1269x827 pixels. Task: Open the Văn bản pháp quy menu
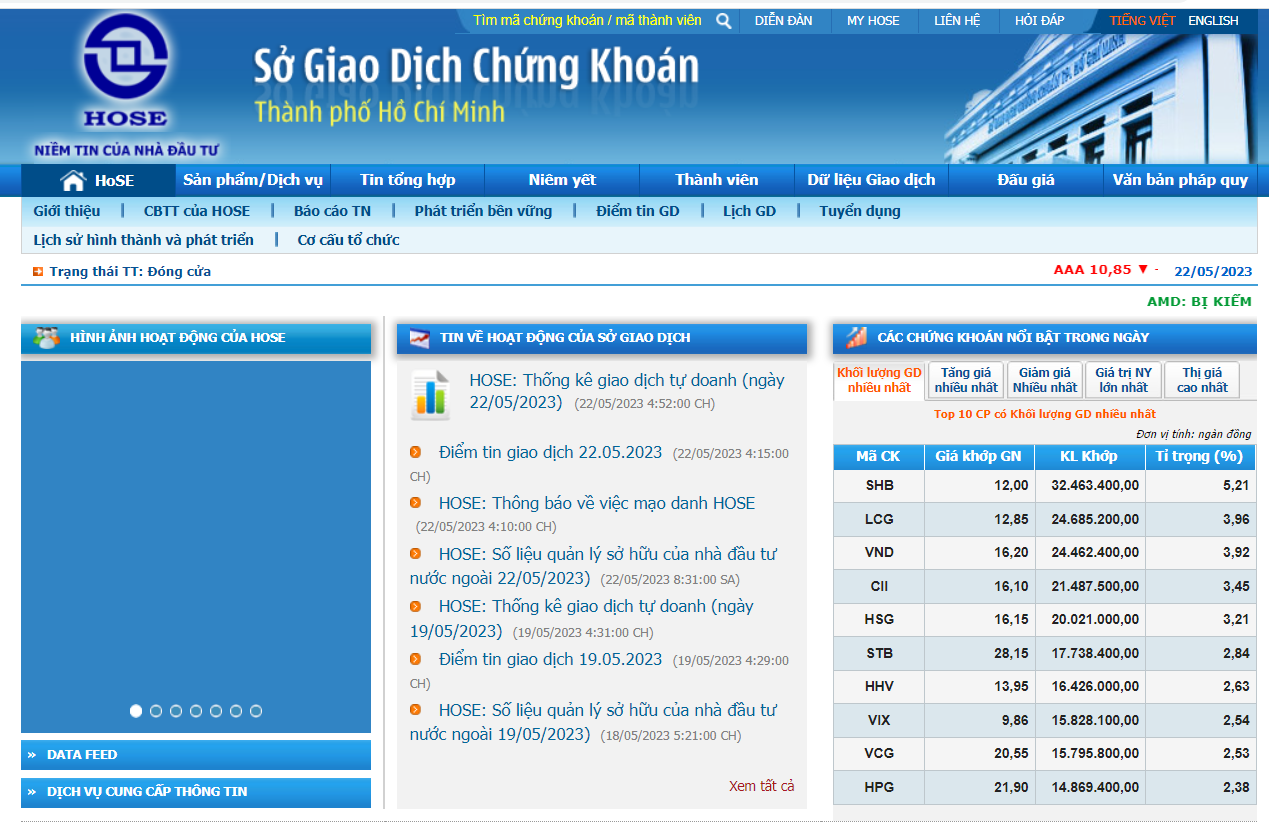click(1180, 180)
